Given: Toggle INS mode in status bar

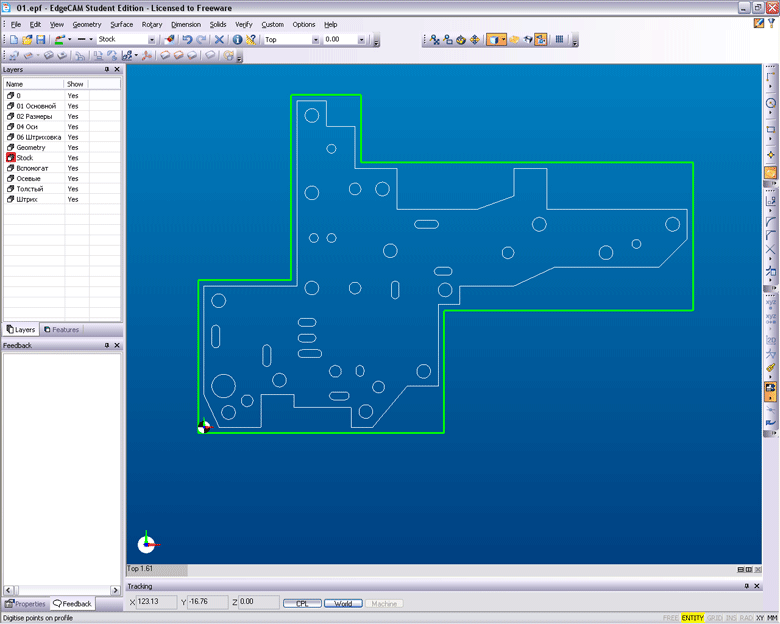Looking at the screenshot, I should 731,618.
